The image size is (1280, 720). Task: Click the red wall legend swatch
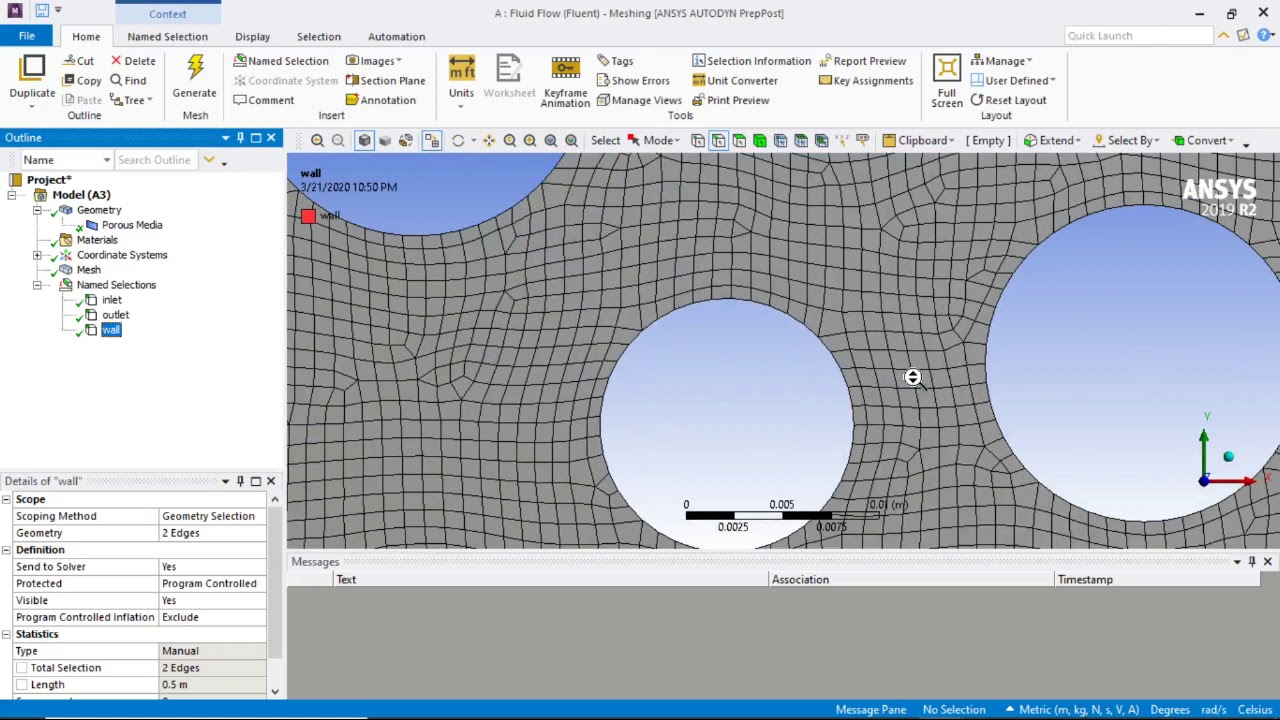[x=308, y=216]
